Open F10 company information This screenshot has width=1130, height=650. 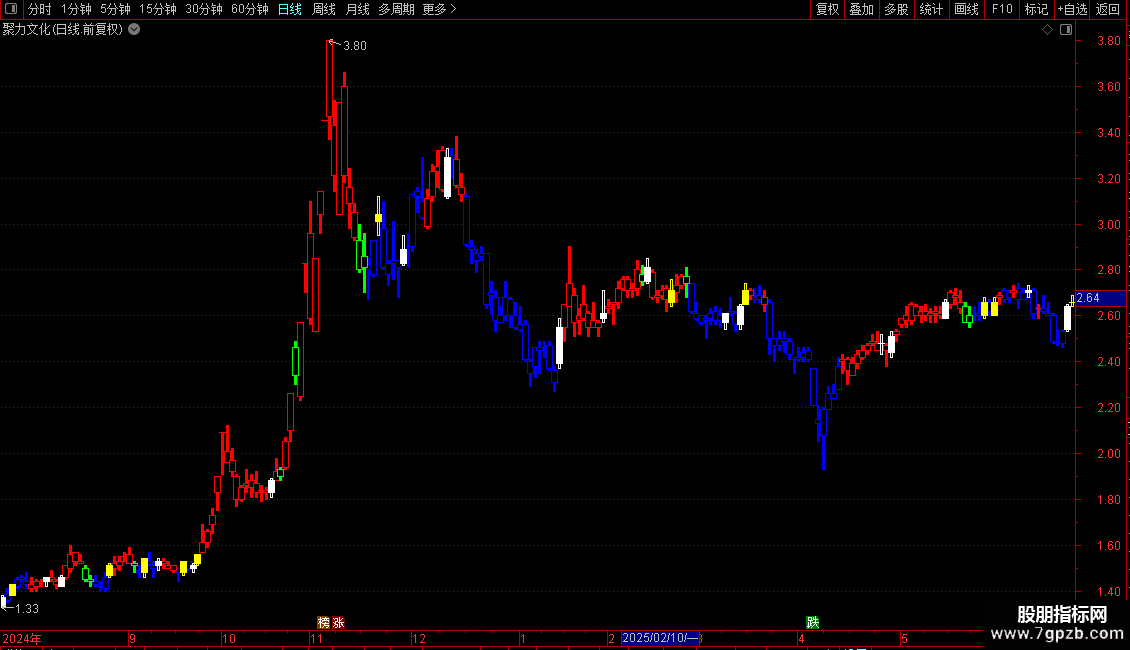(x=1002, y=9)
